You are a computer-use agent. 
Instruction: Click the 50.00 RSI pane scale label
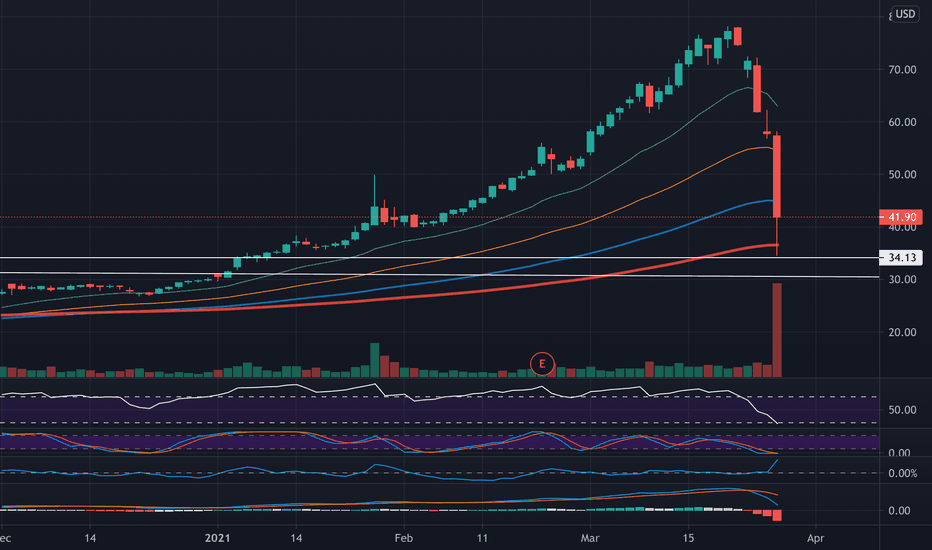(902, 410)
